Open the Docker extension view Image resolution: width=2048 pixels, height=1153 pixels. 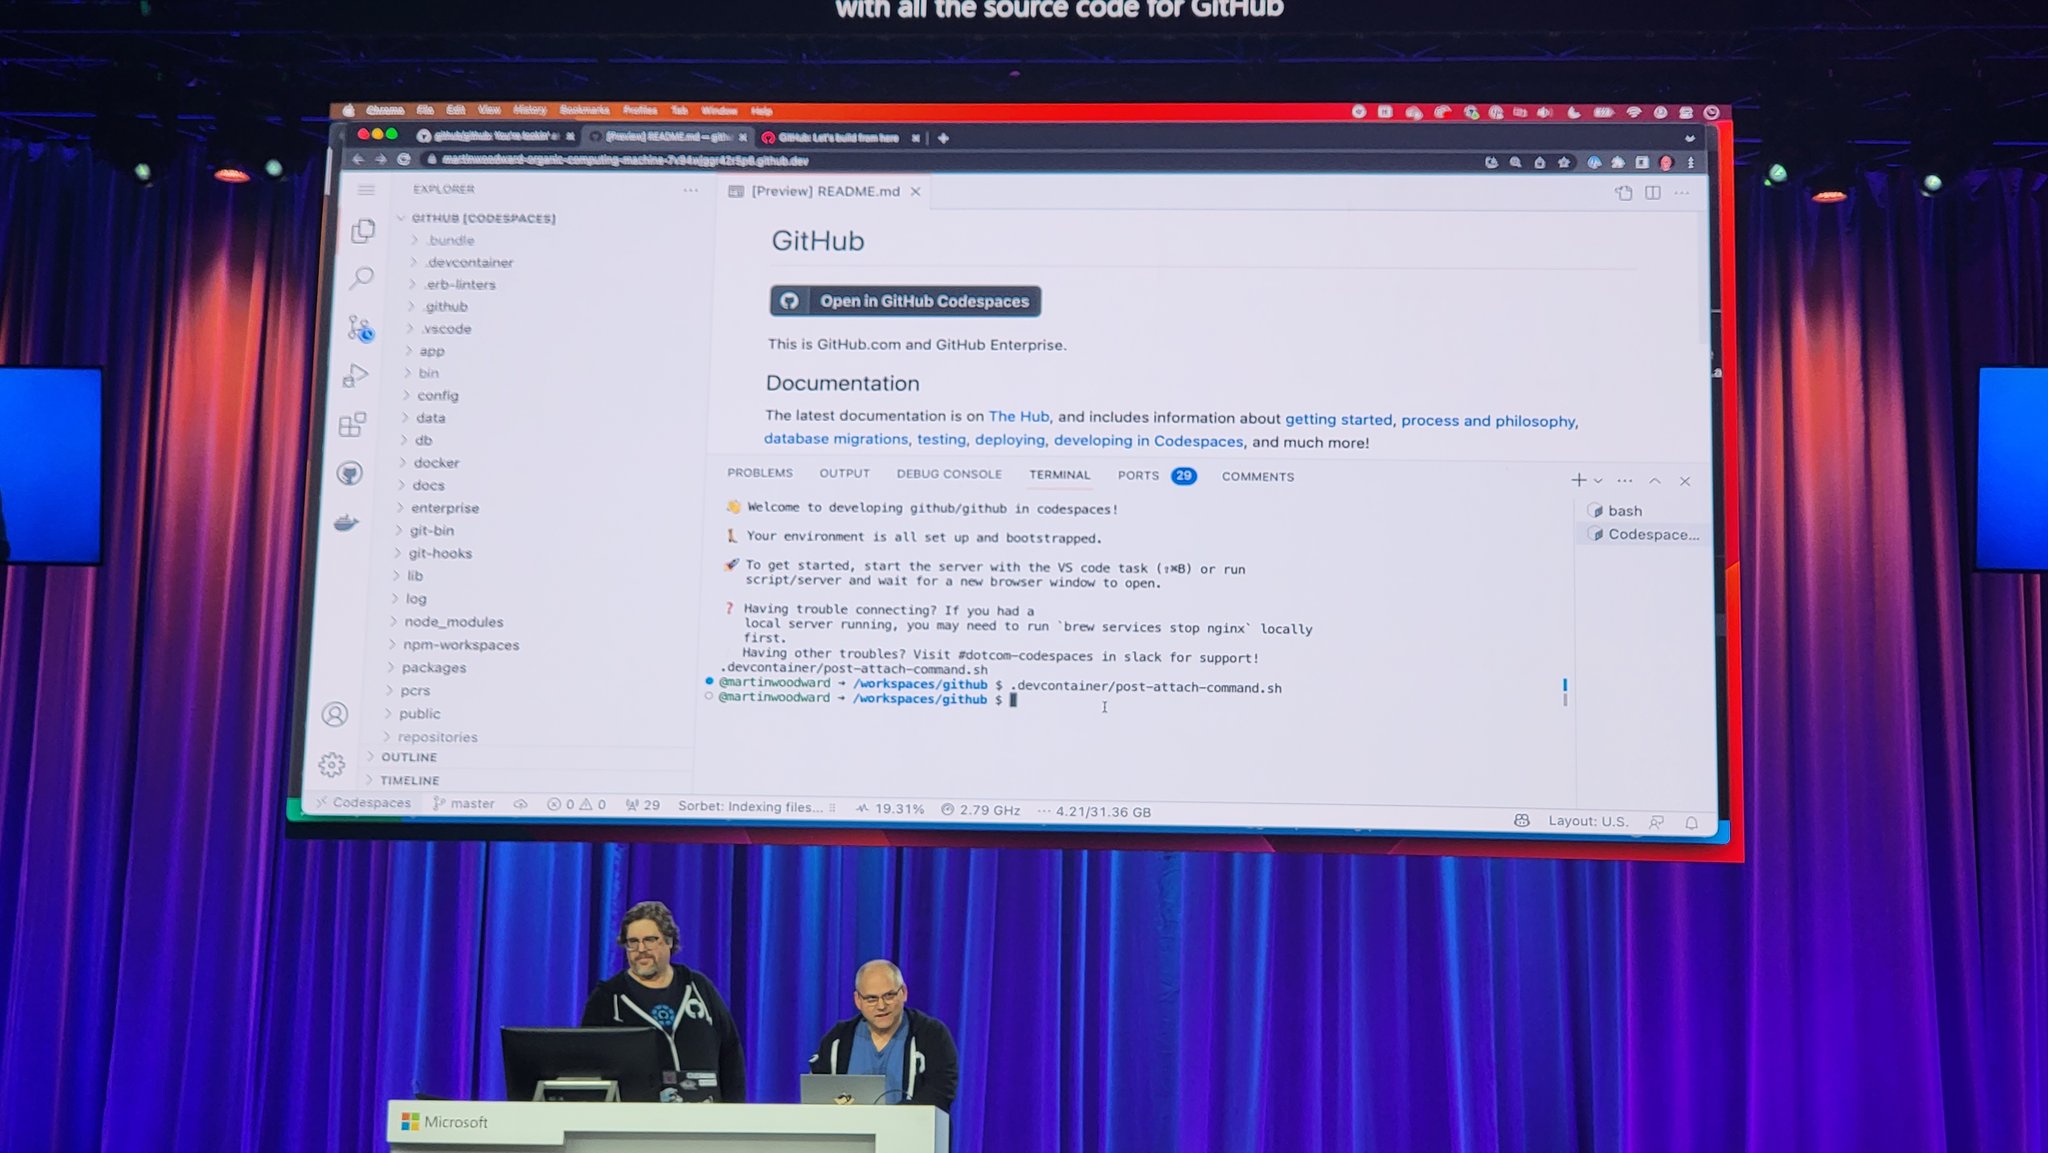[x=348, y=521]
